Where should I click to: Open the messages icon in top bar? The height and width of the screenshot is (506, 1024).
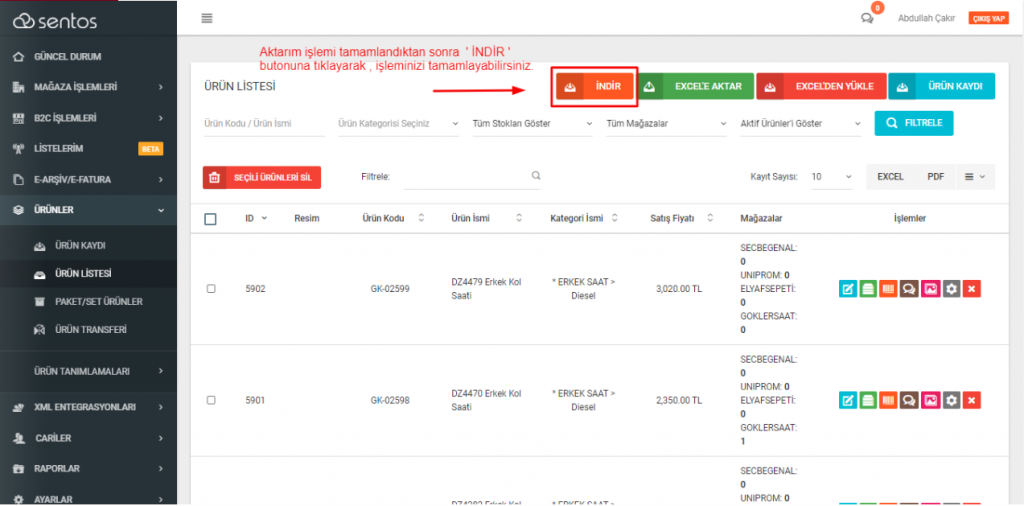(x=867, y=18)
